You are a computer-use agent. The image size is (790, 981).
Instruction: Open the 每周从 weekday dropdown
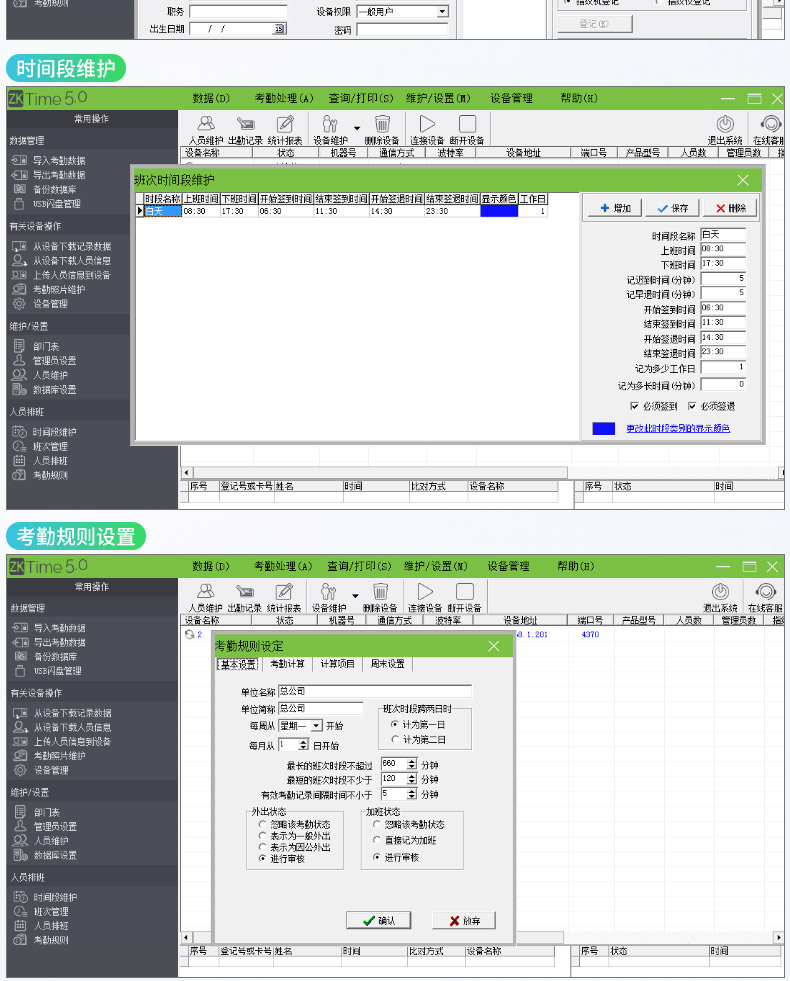click(316, 725)
